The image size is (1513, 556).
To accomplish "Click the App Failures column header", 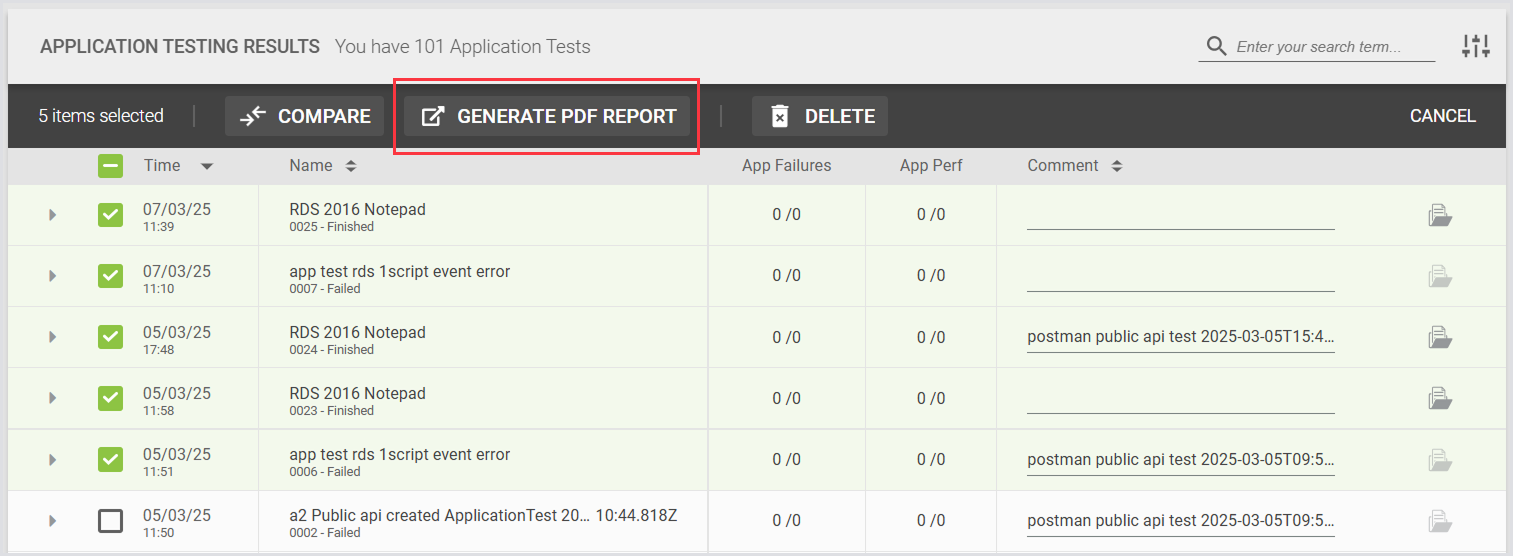I will (786, 166).
